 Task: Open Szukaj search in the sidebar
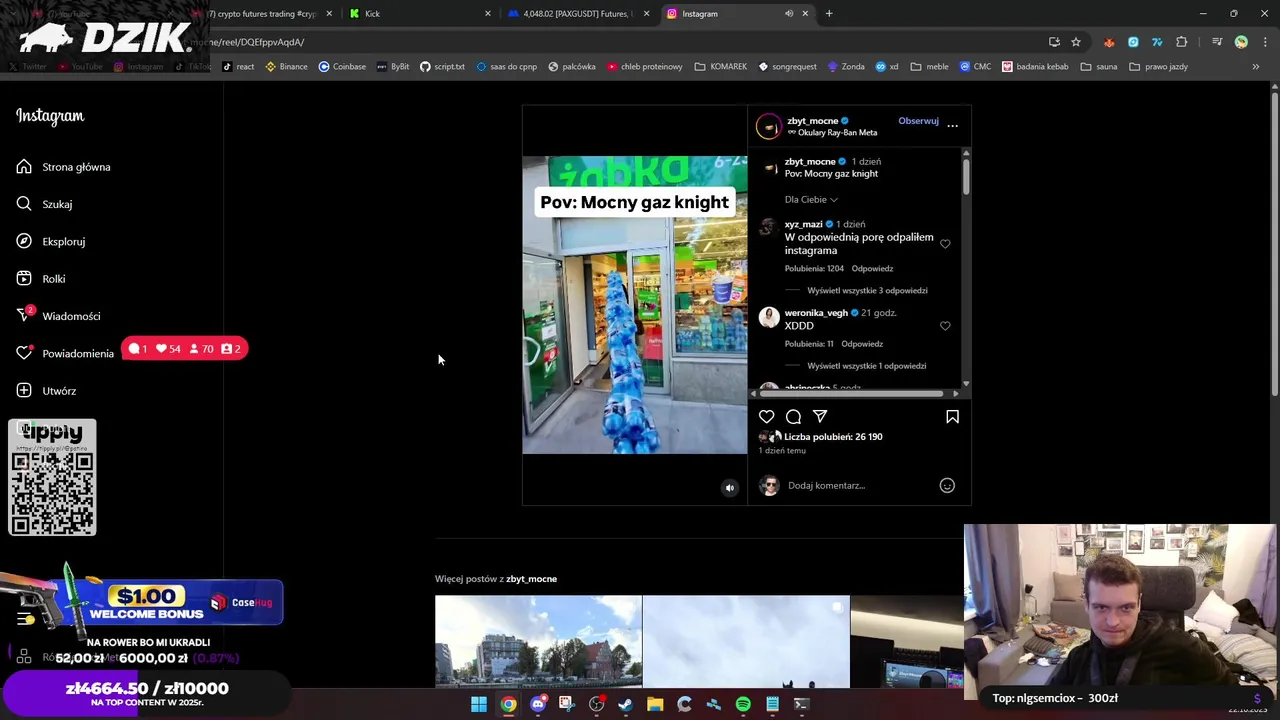(x=44, y=204)
